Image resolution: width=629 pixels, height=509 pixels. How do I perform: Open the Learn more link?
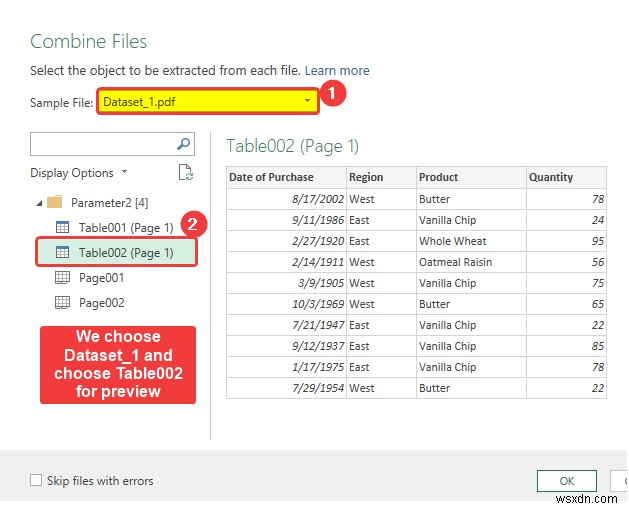[337, 71]
